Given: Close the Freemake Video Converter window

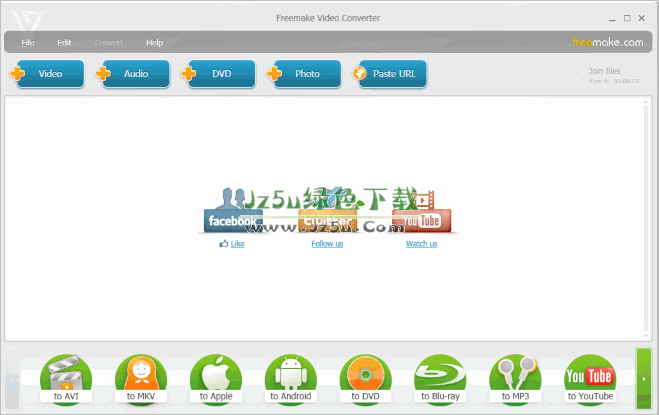Looking at the screenshot, I should 641,18.
